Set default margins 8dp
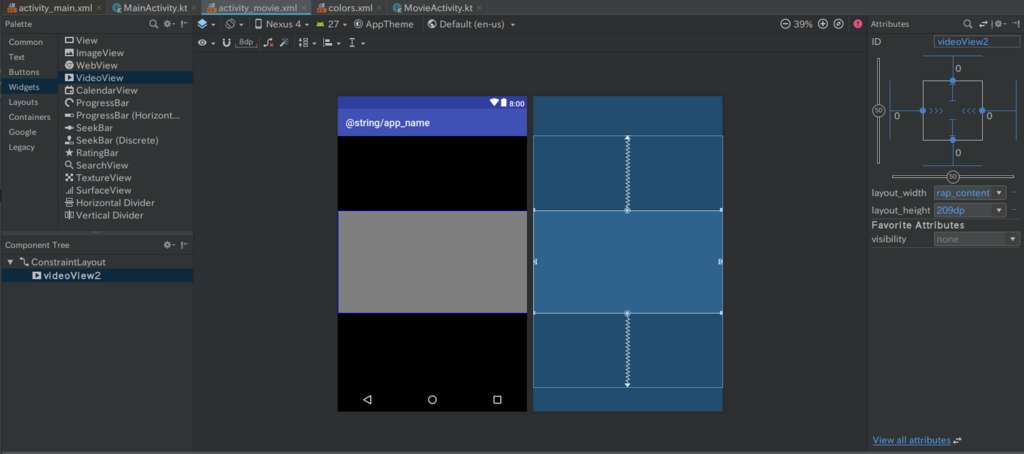The width and height of the screenshot is (1024, 454). [246, 42]
